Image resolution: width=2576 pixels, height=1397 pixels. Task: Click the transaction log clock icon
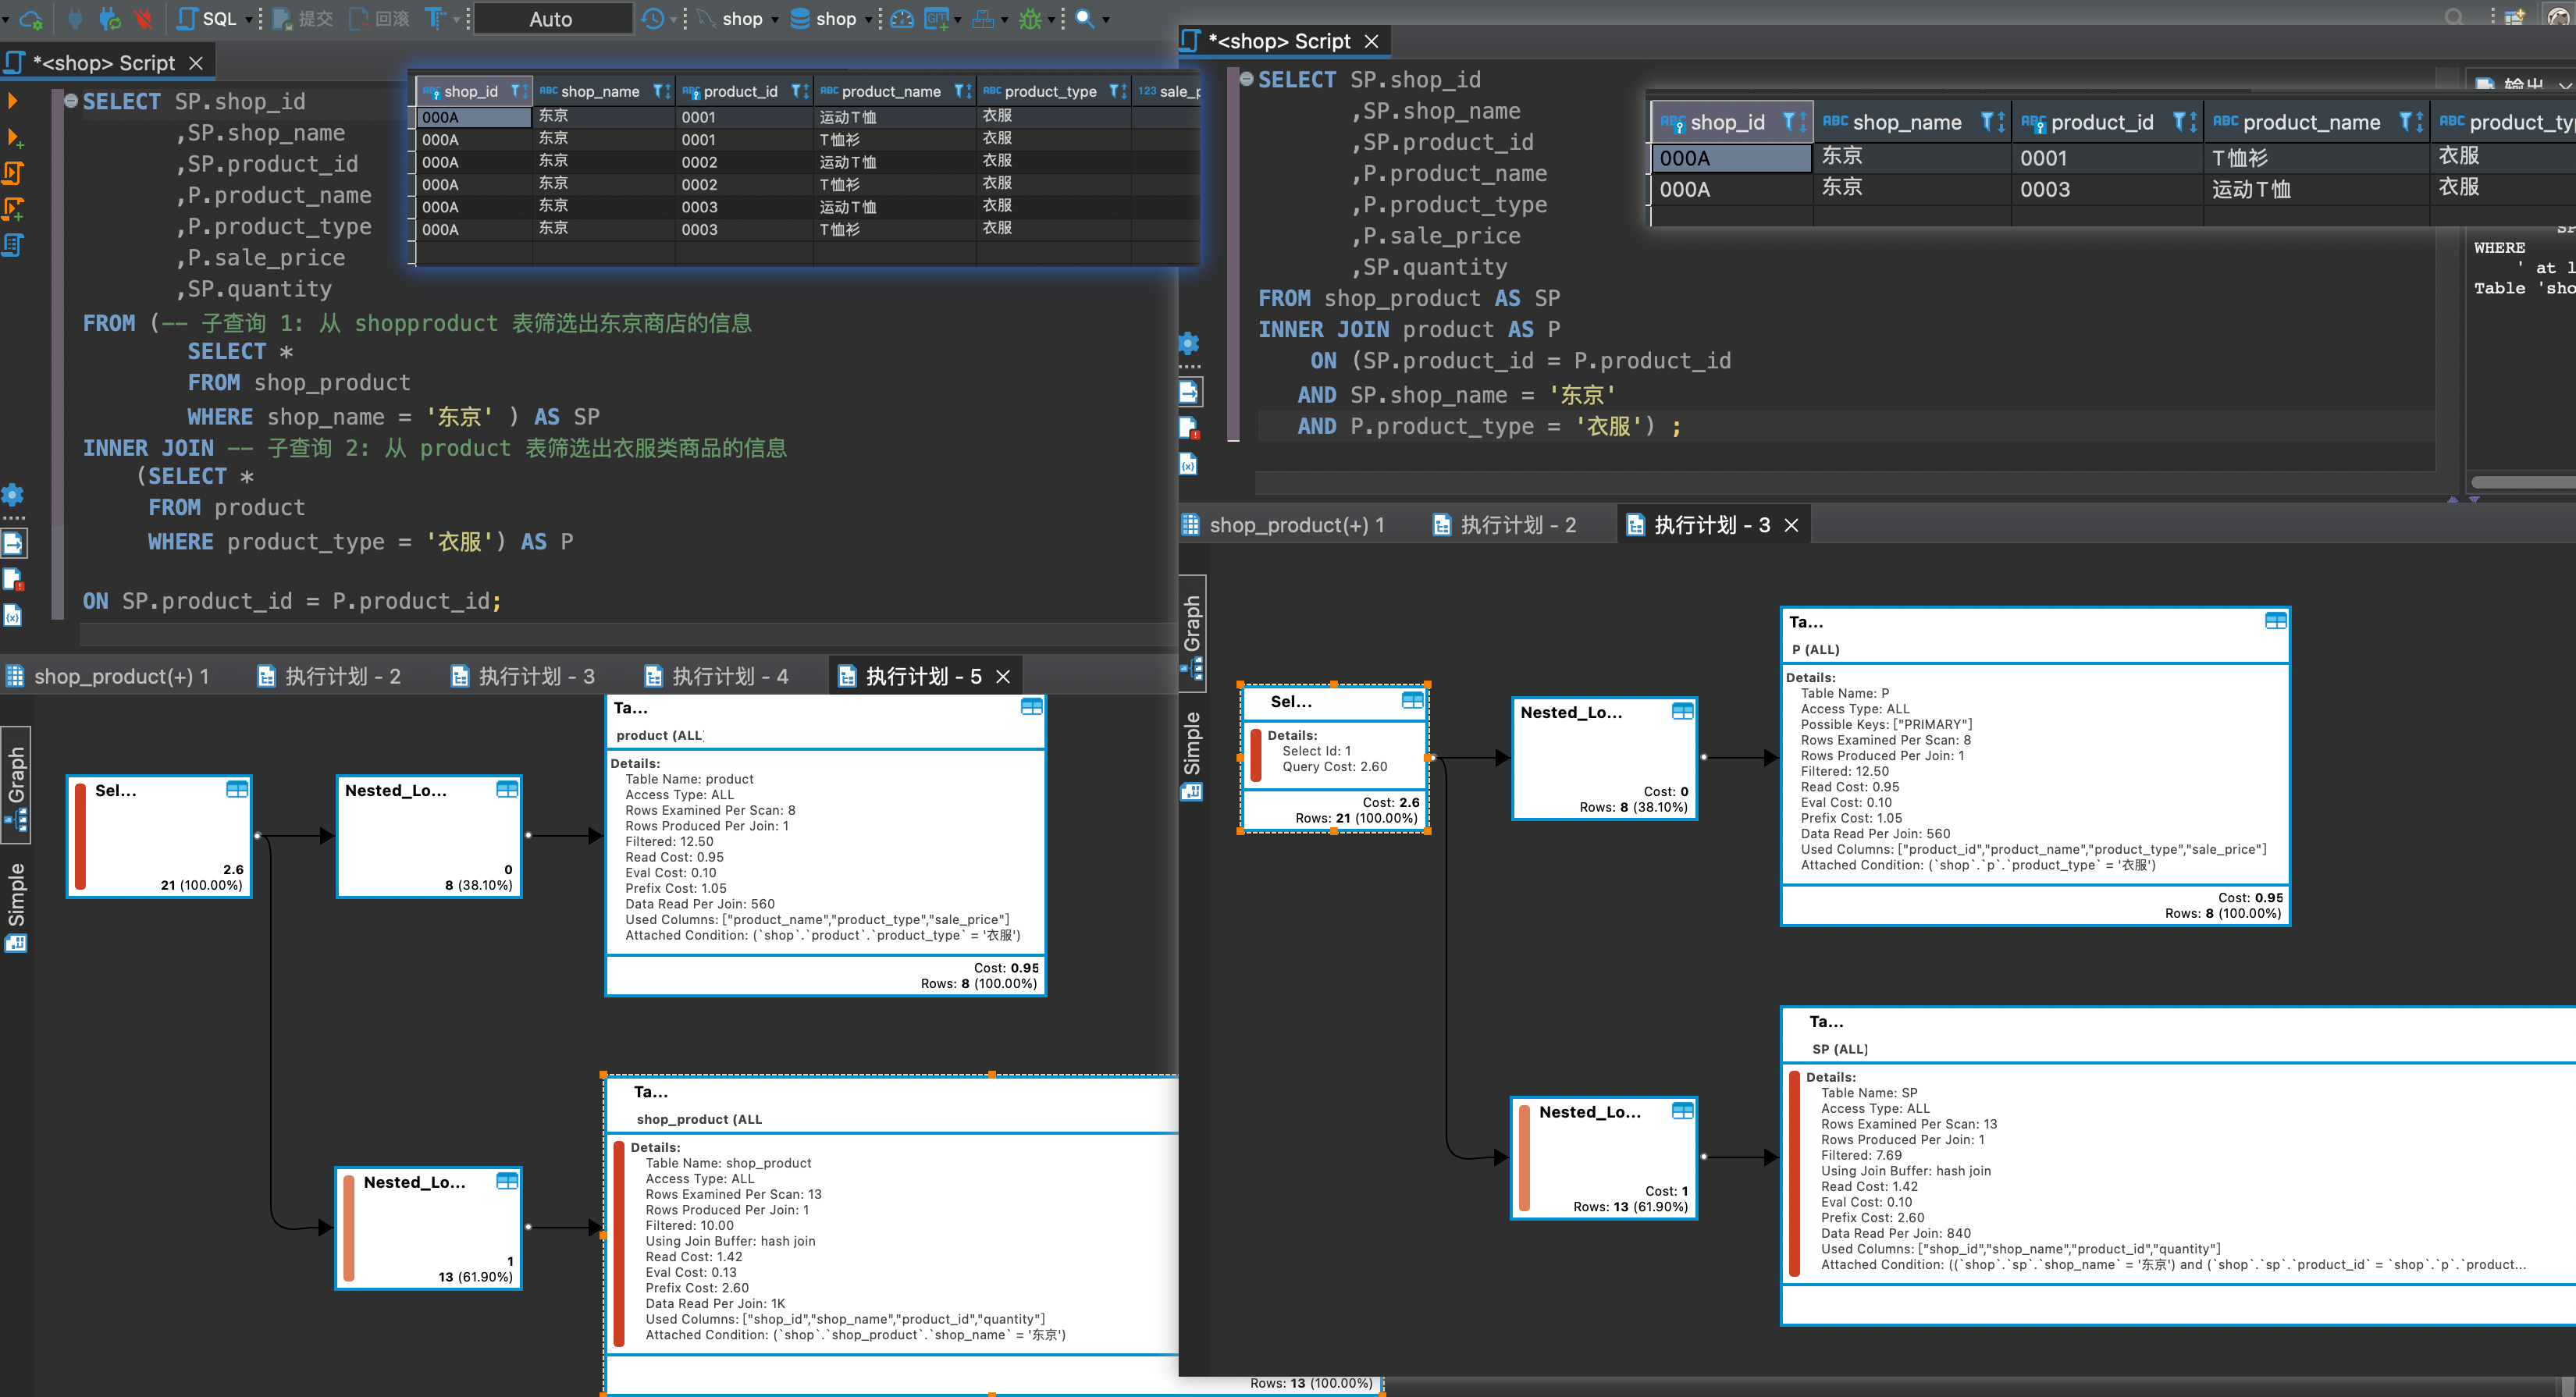pyautogui.click(x=653, y=19)
